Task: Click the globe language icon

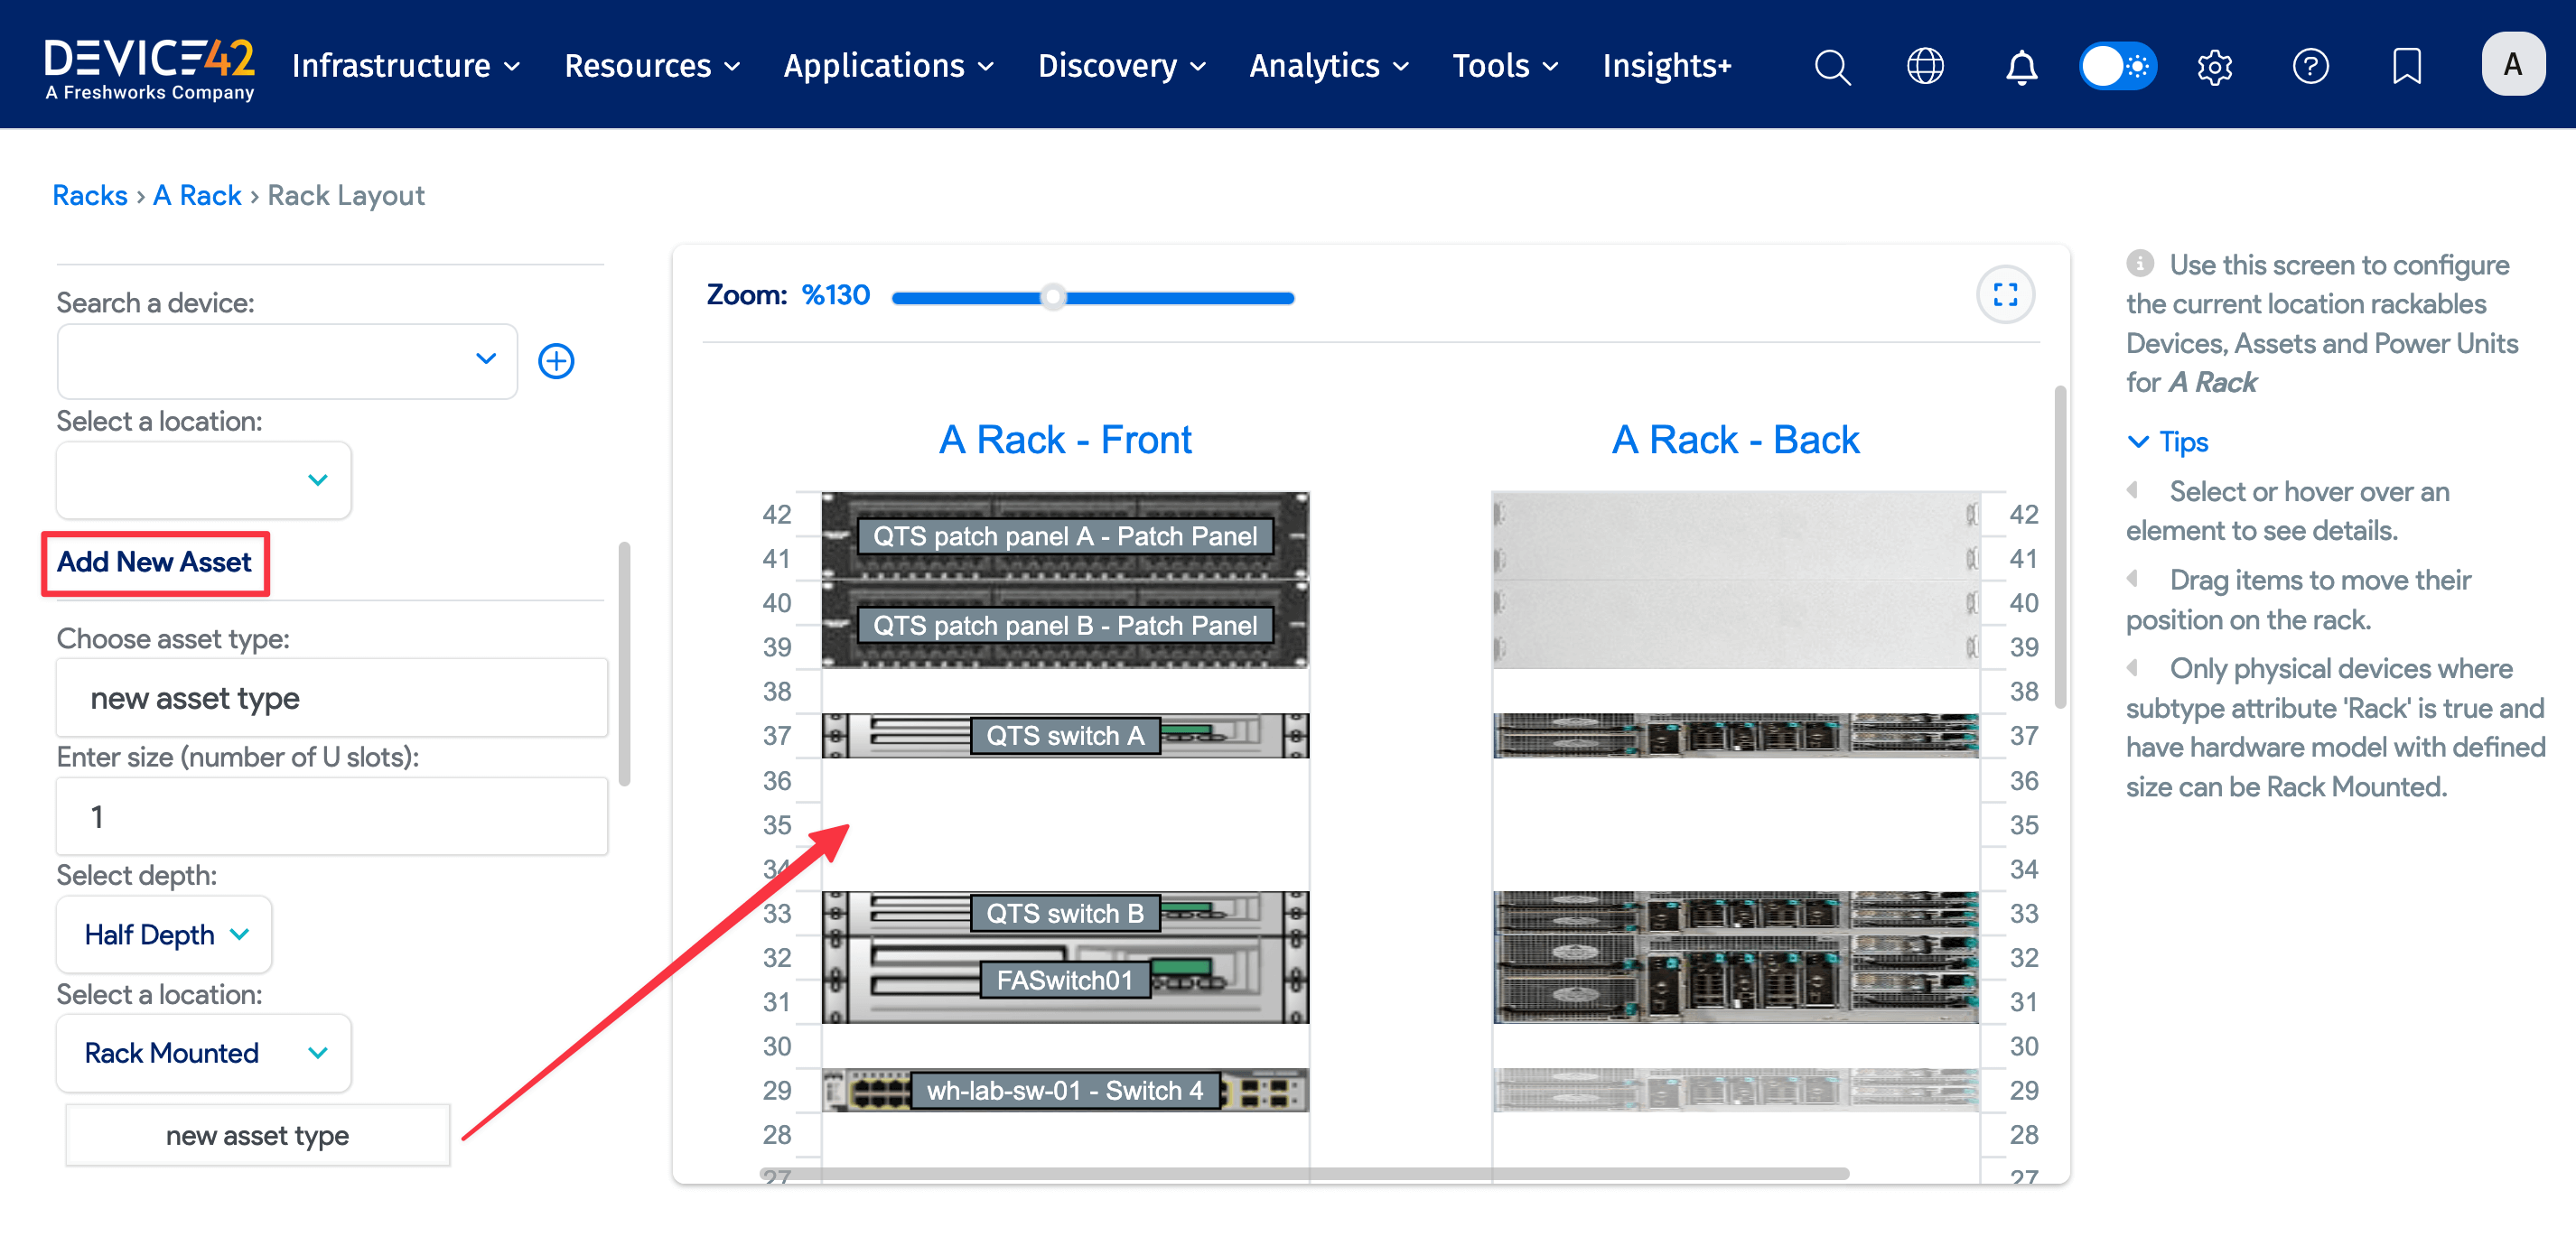Action: coord(1923,66)
